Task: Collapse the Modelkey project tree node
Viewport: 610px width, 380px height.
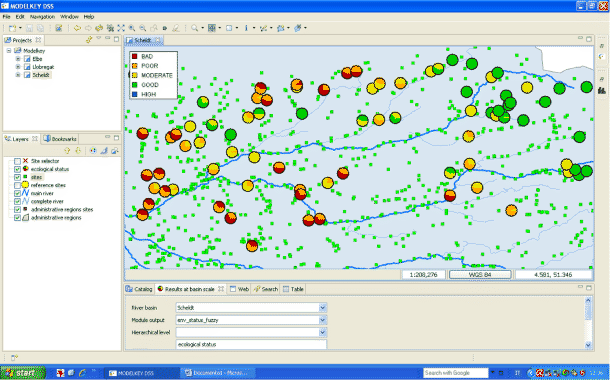Action: pyautogui.click(x=9, y=51)
